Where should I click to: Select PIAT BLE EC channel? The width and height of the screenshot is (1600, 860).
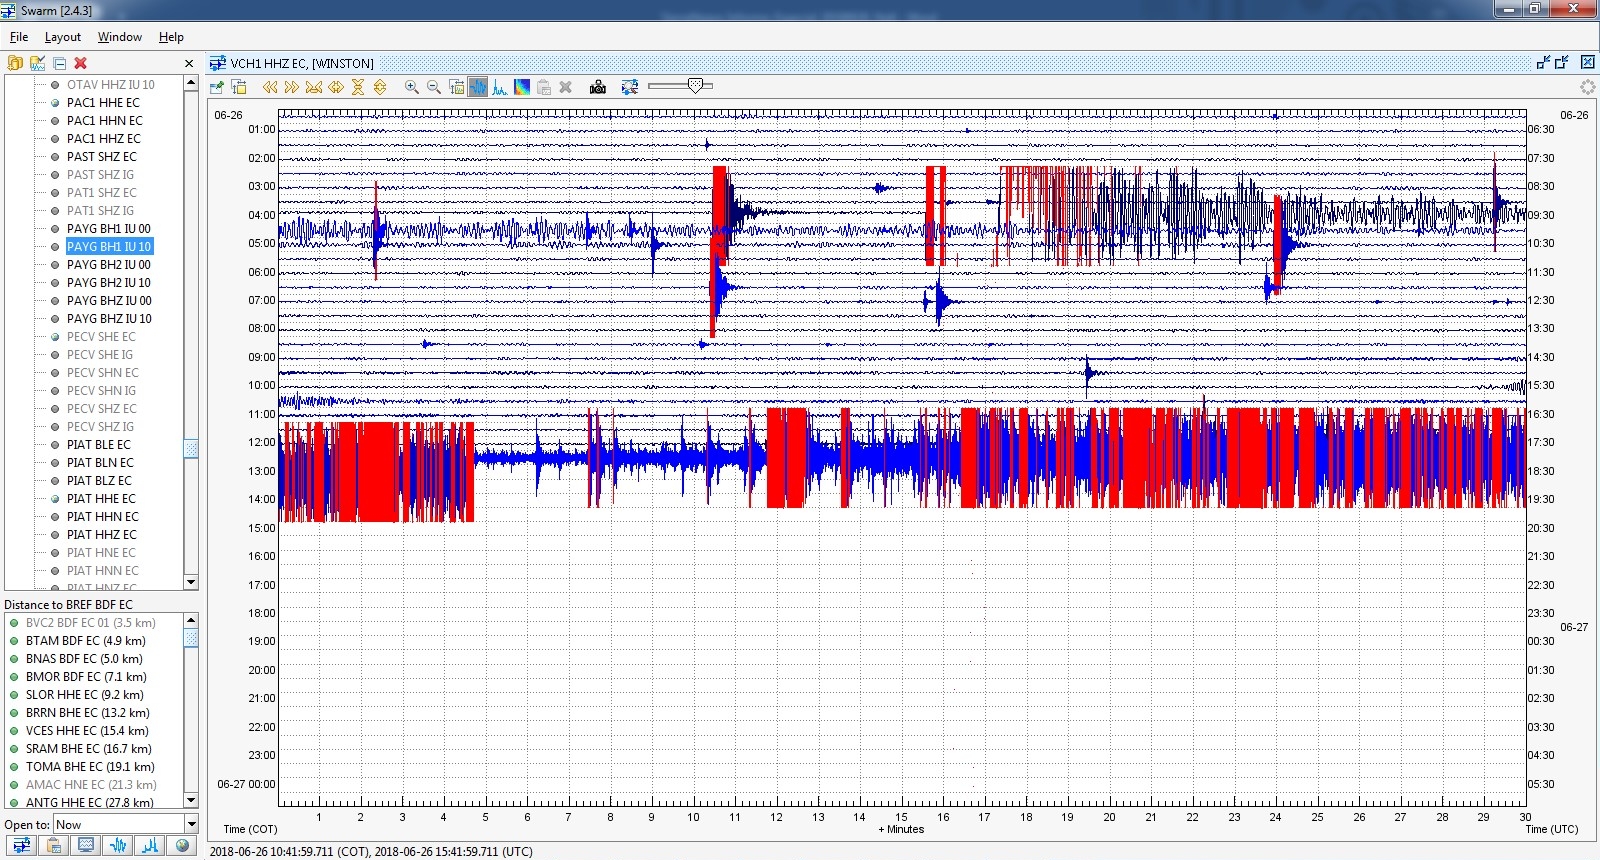(99, 445)
